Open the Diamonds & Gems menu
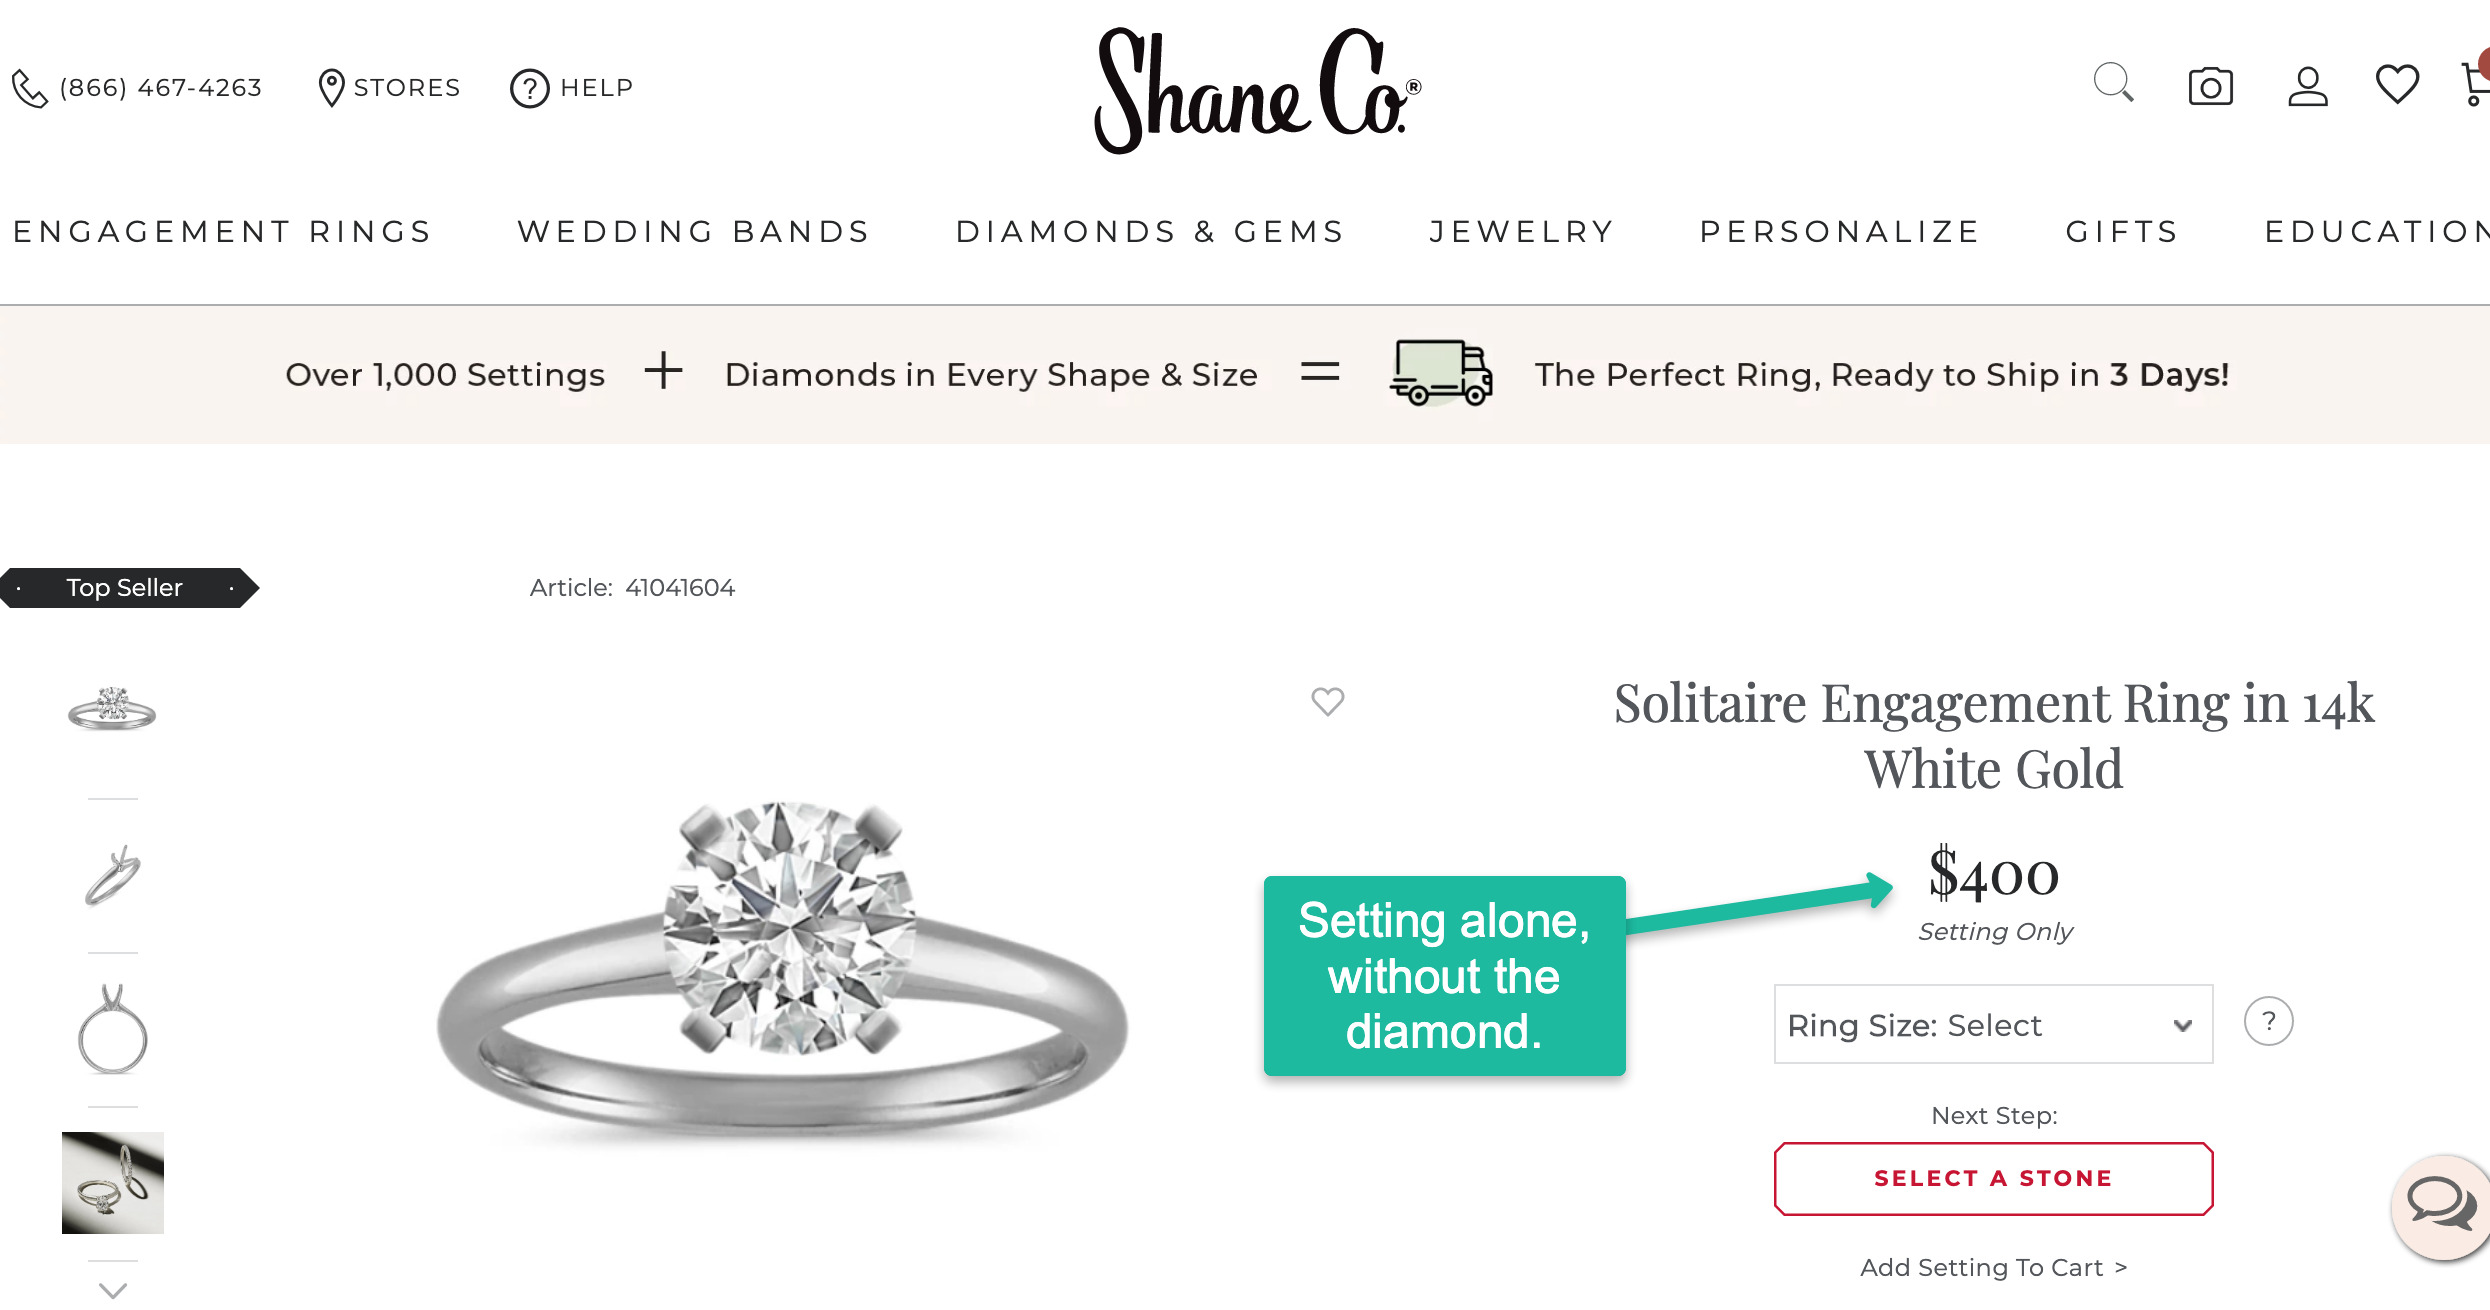 coord(1150,232)
